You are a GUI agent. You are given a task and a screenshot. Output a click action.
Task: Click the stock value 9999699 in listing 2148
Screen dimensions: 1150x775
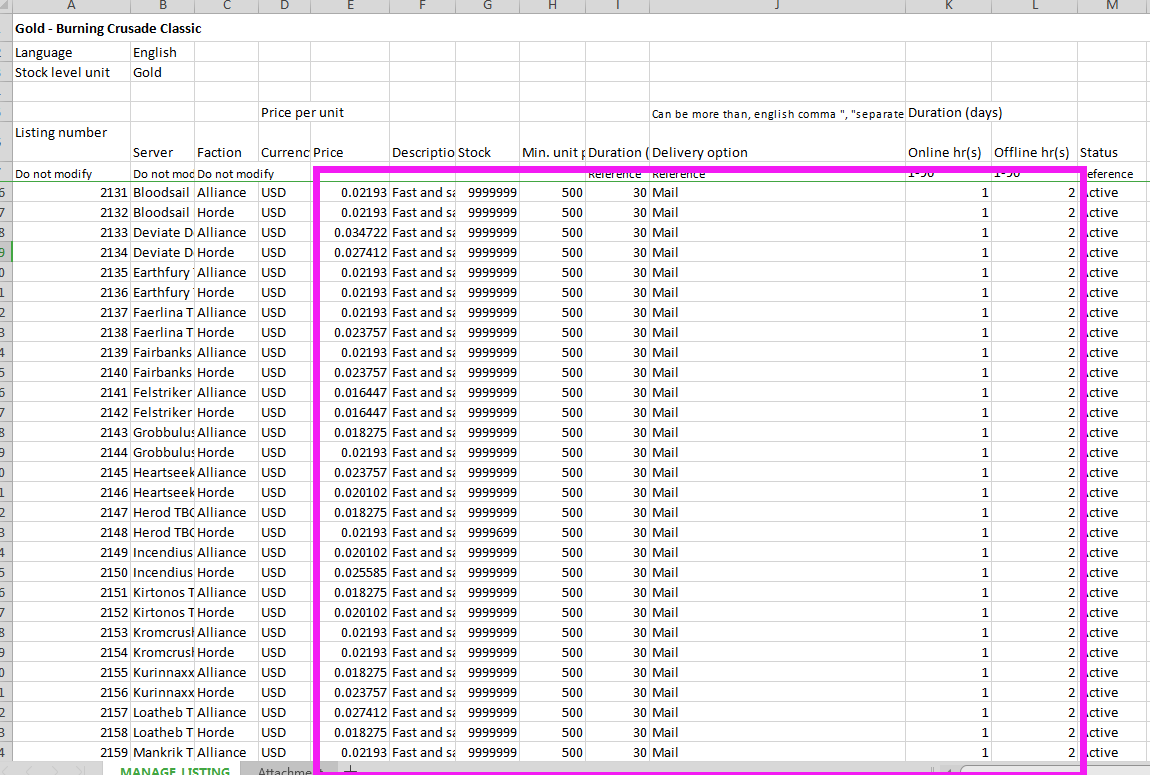487,532
